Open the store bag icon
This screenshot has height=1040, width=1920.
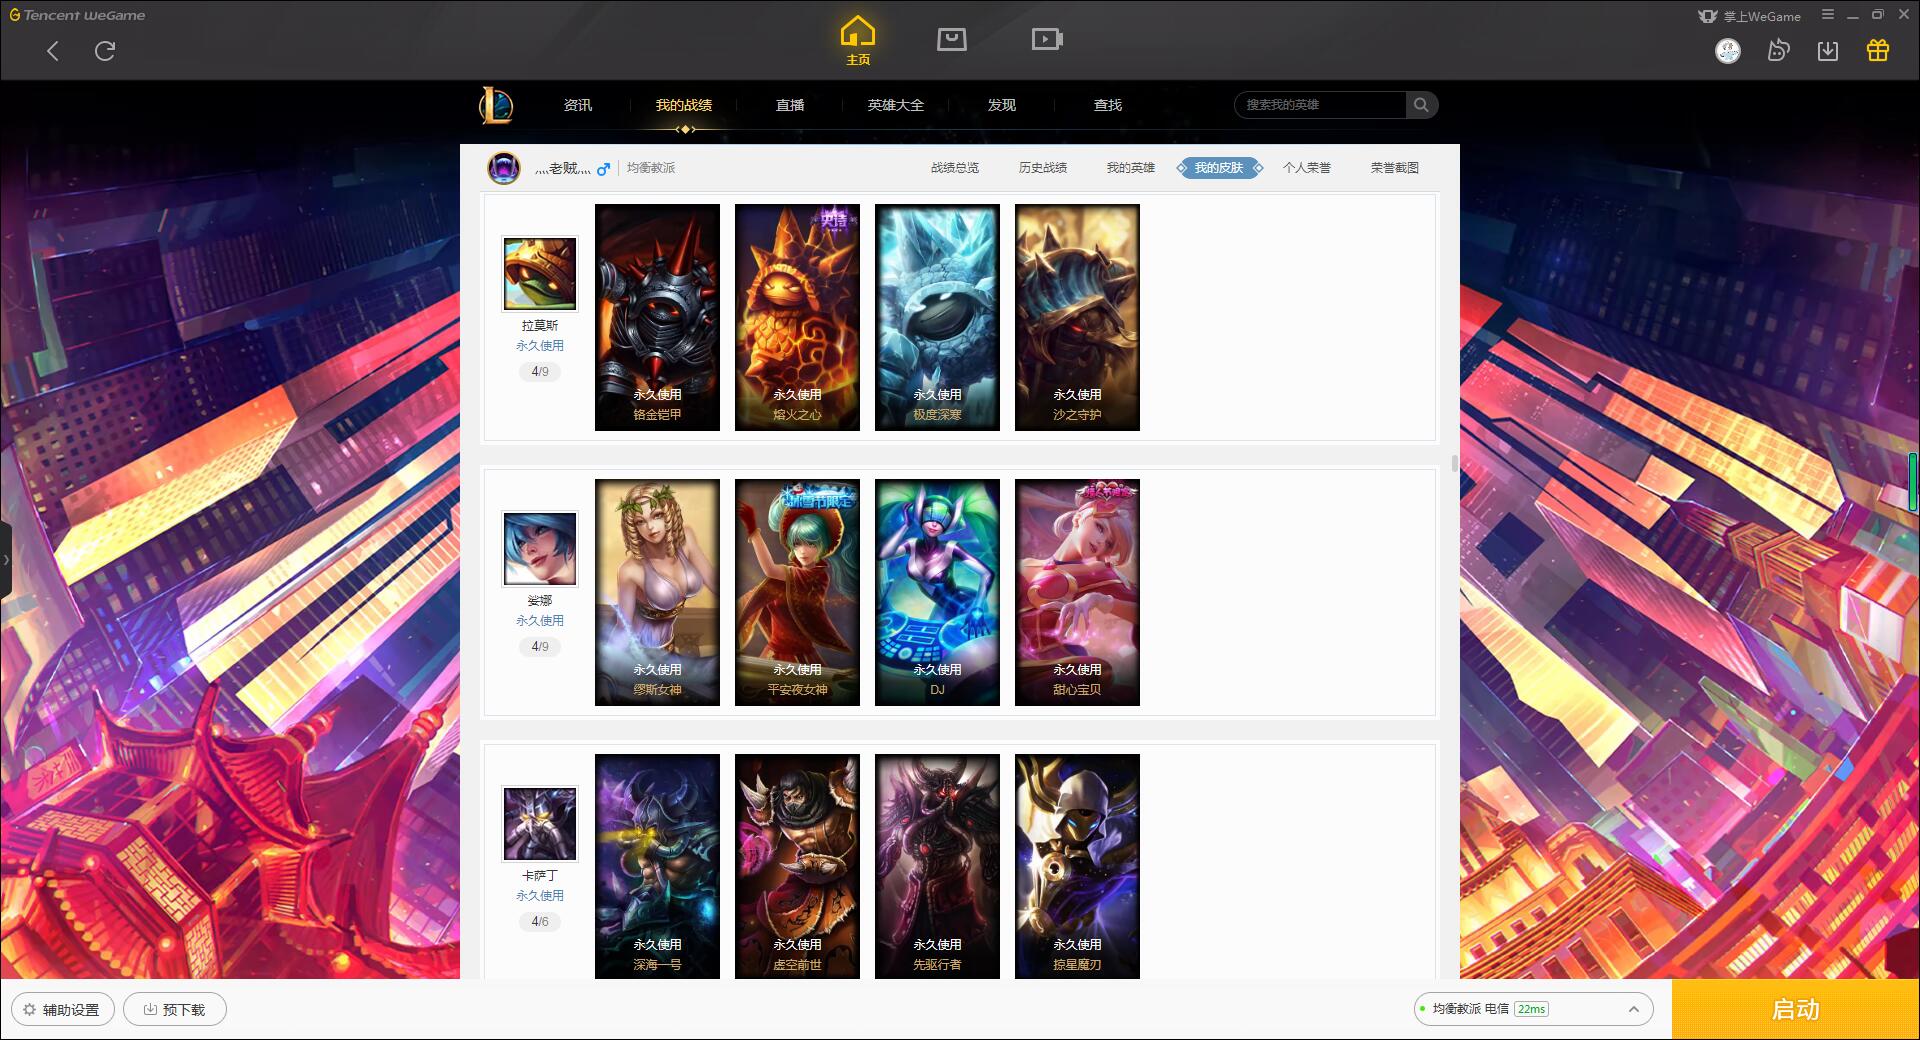tap(951, 39)
